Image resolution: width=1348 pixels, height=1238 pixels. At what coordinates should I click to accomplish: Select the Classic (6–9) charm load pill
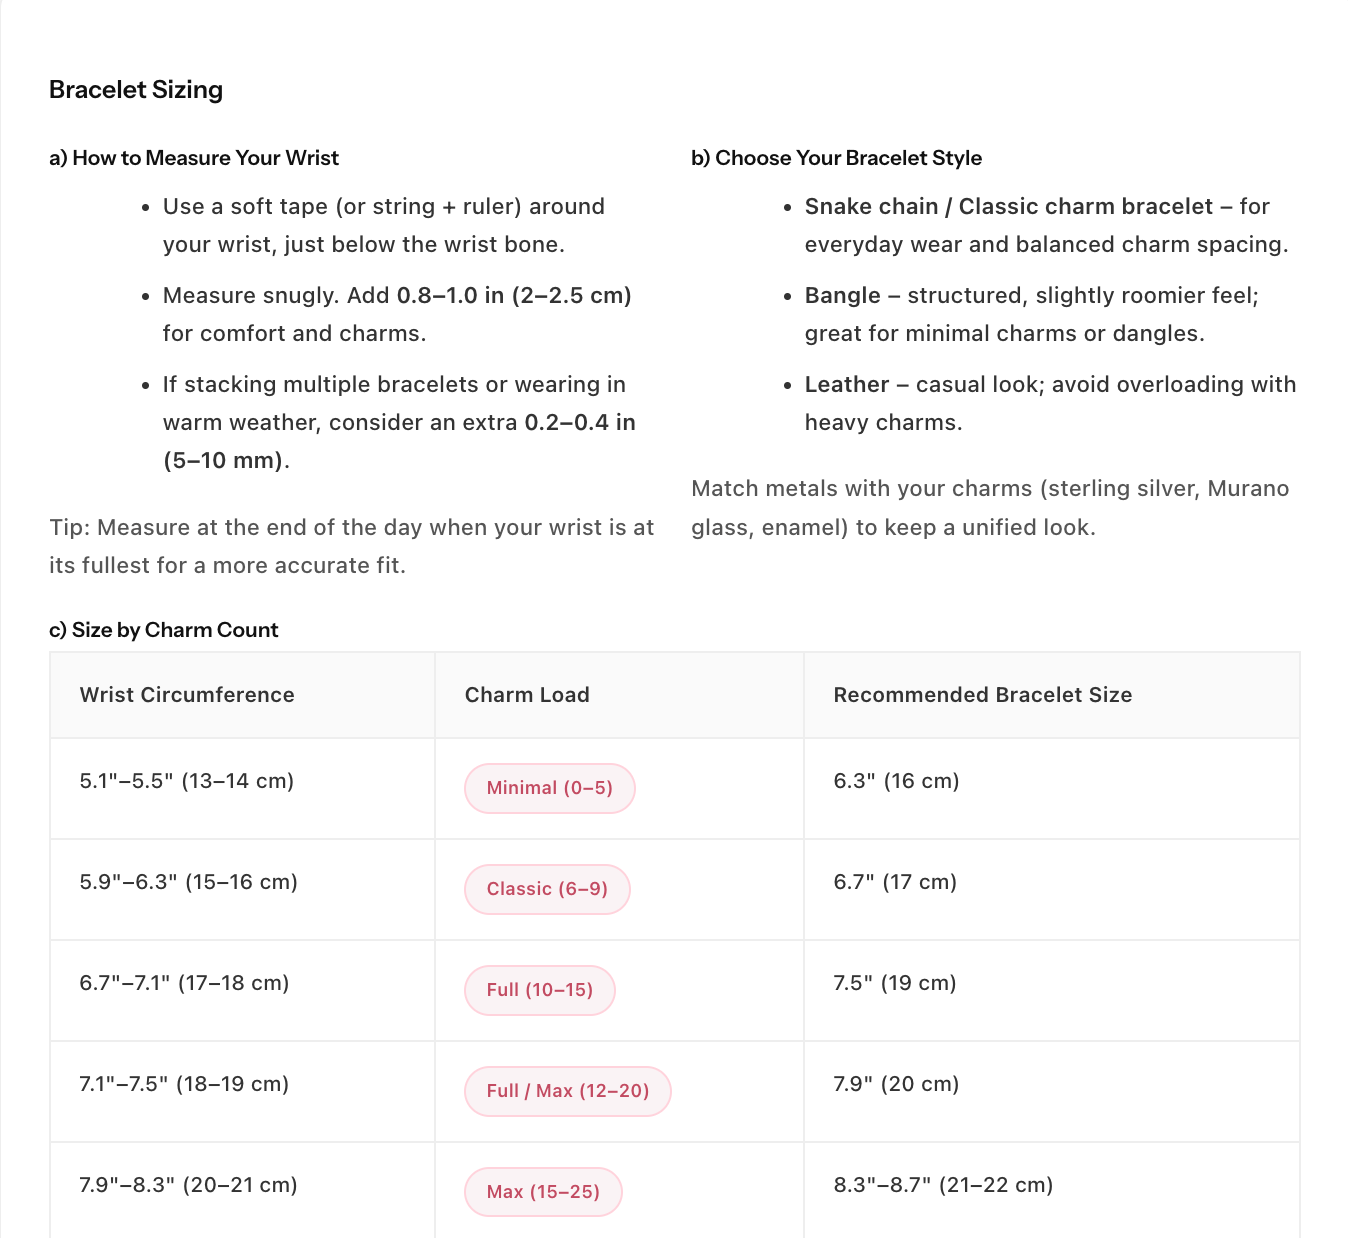(547, 889)
